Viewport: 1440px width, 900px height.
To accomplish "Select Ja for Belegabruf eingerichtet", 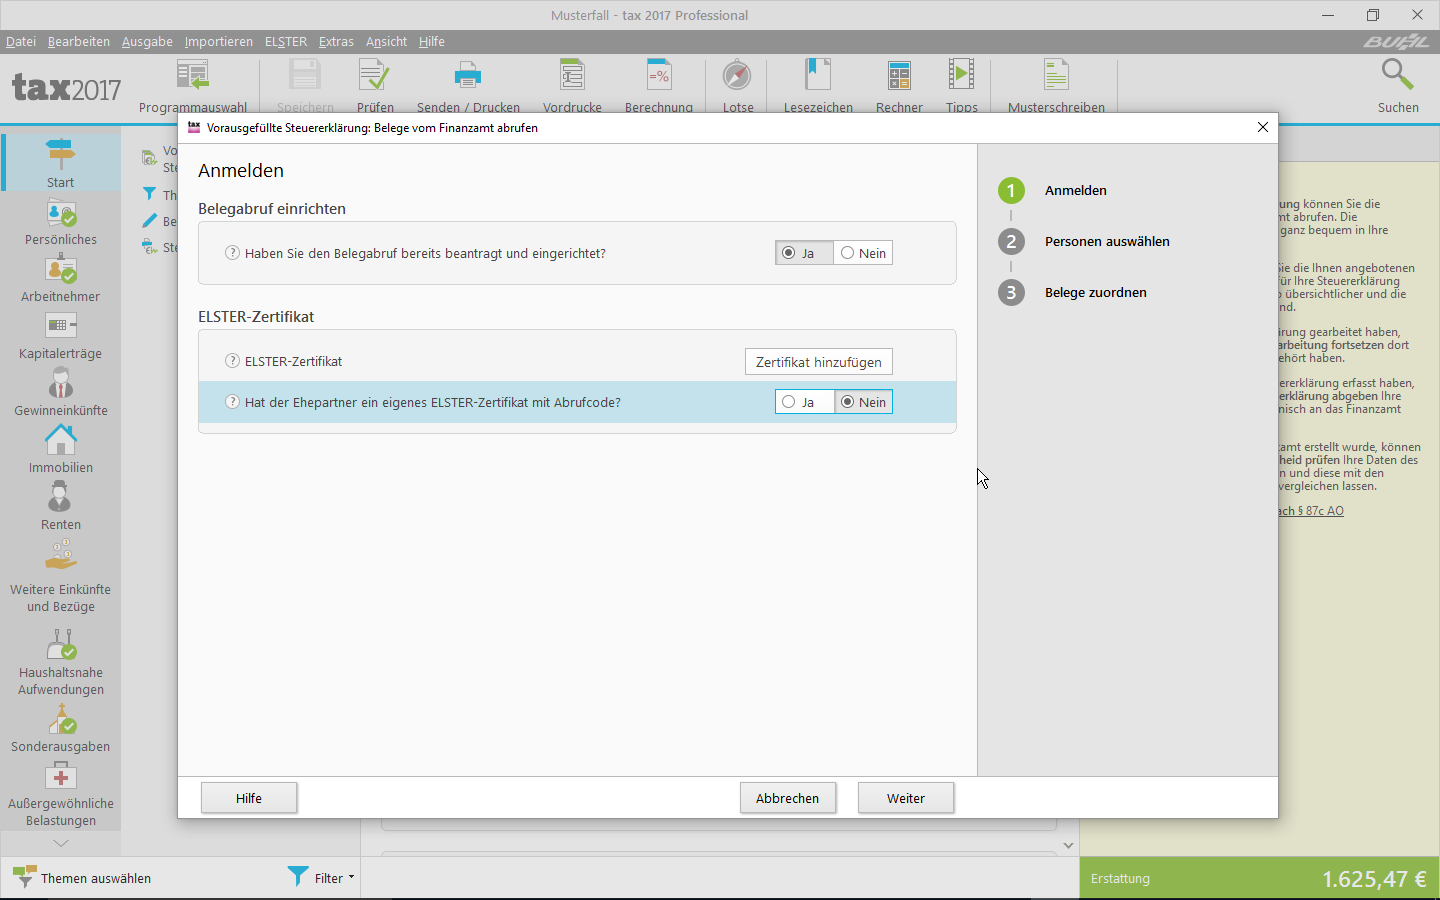I will coord(804,253).
